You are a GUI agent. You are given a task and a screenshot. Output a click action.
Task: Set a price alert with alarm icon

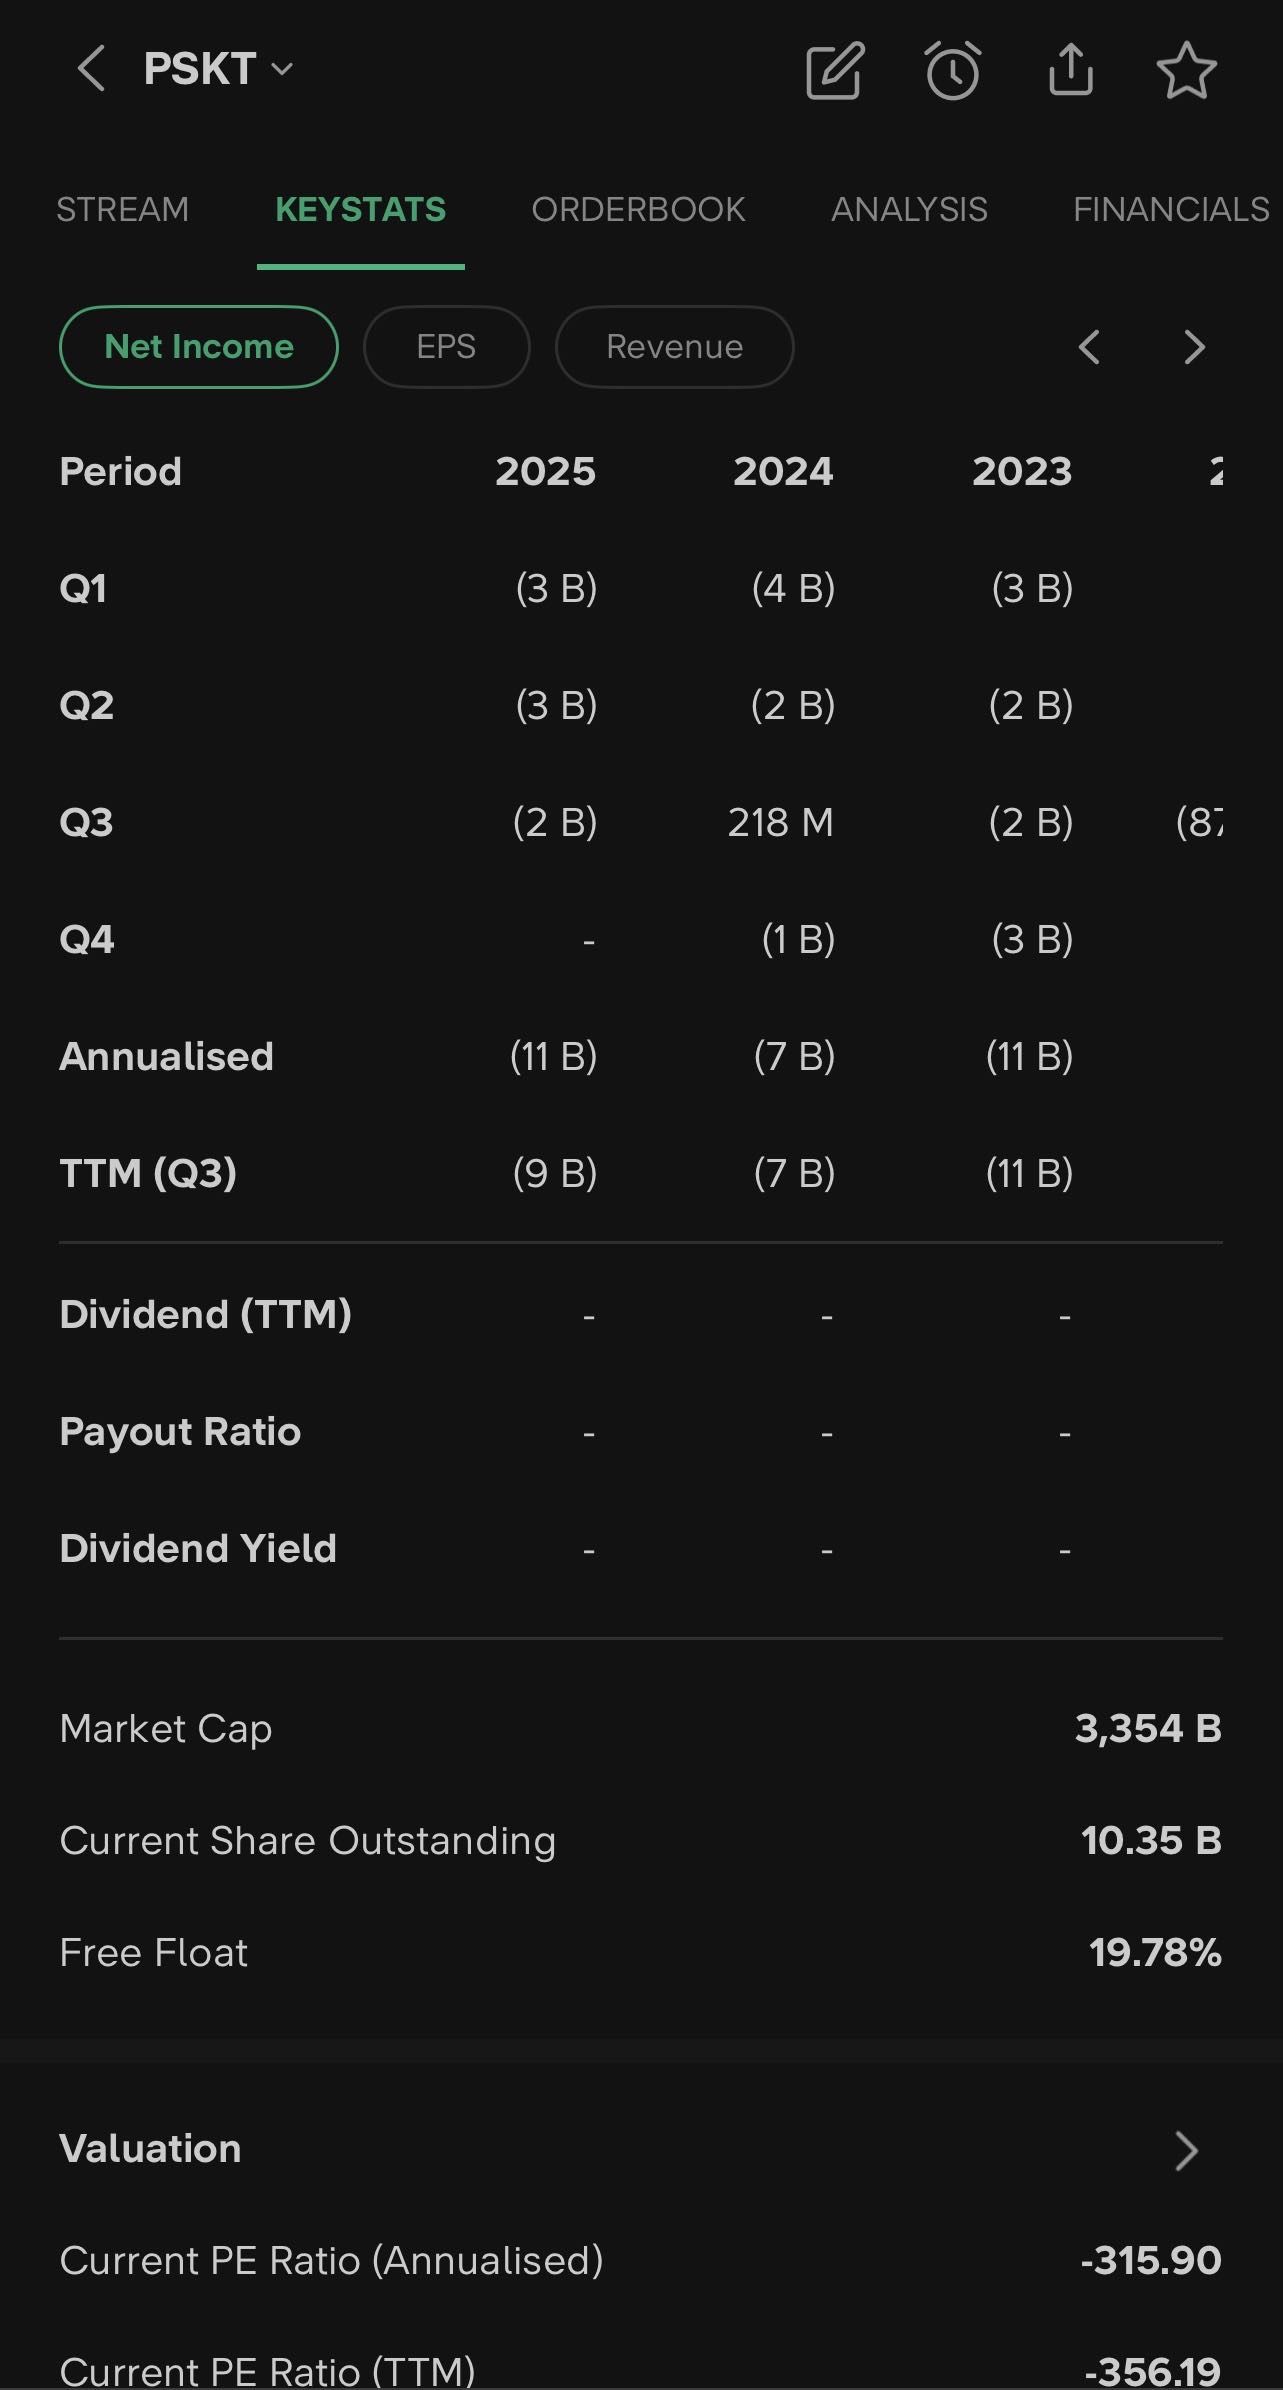pos(952,70)
